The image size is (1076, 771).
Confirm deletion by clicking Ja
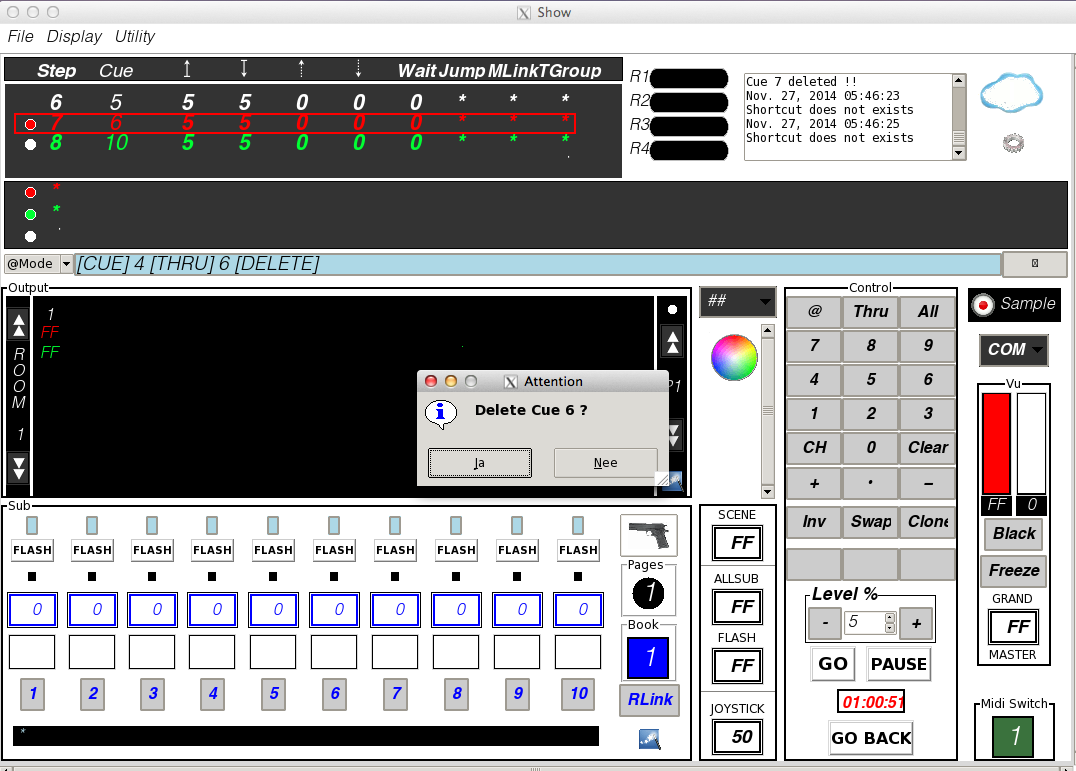(479, 463)
